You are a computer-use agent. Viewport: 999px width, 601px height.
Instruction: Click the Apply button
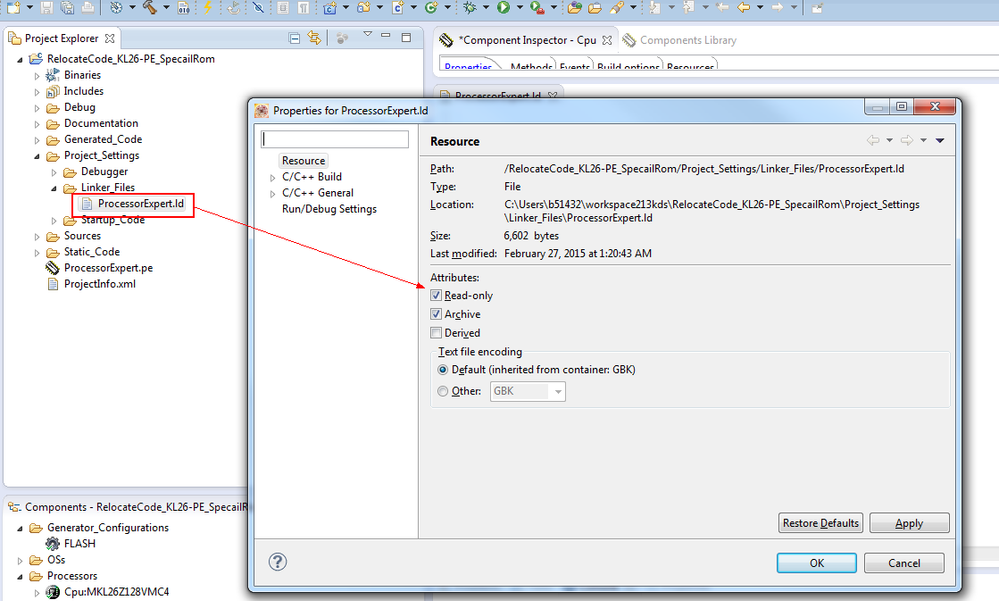(x=909, y=523)
